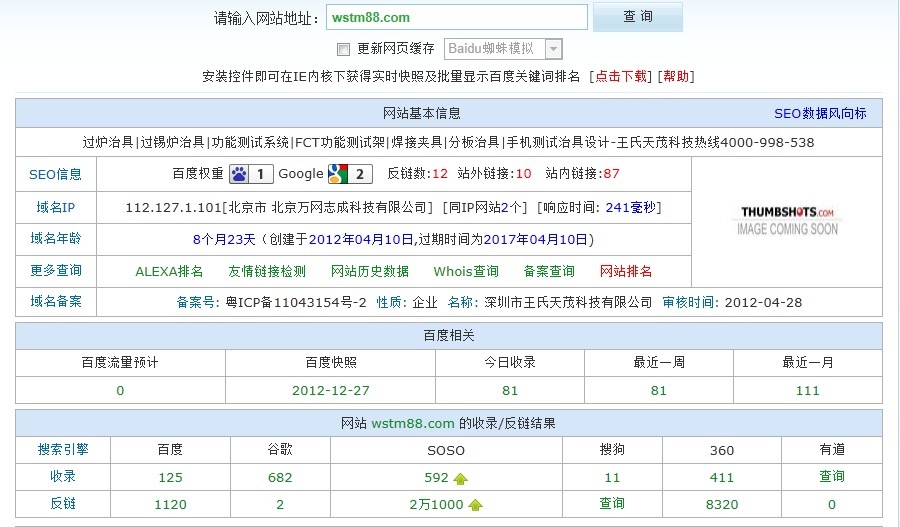Screen dimensions: 900x527
Task: Click the 百度 反链 value 1120
Action: 170,505
